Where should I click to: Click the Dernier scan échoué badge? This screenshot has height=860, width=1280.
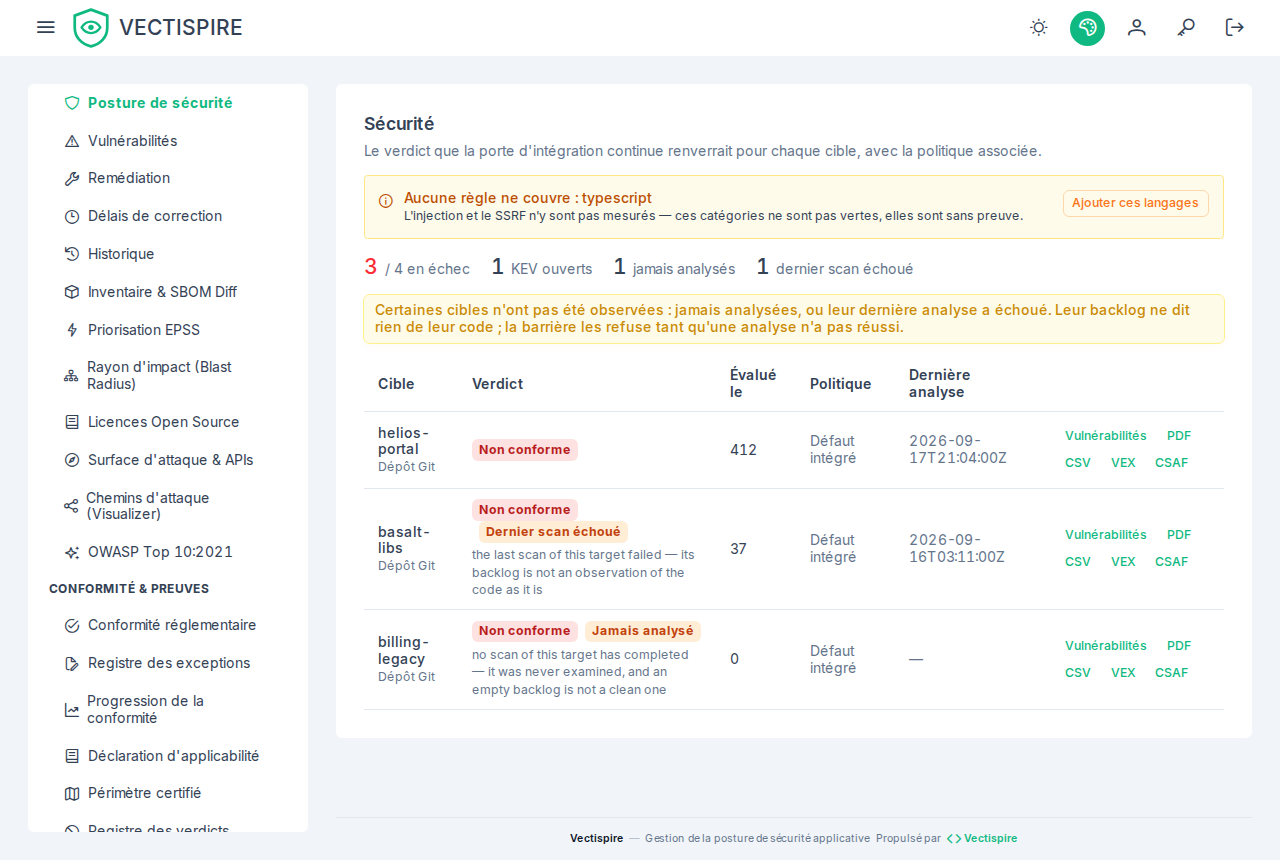click(x=553, y=532)
